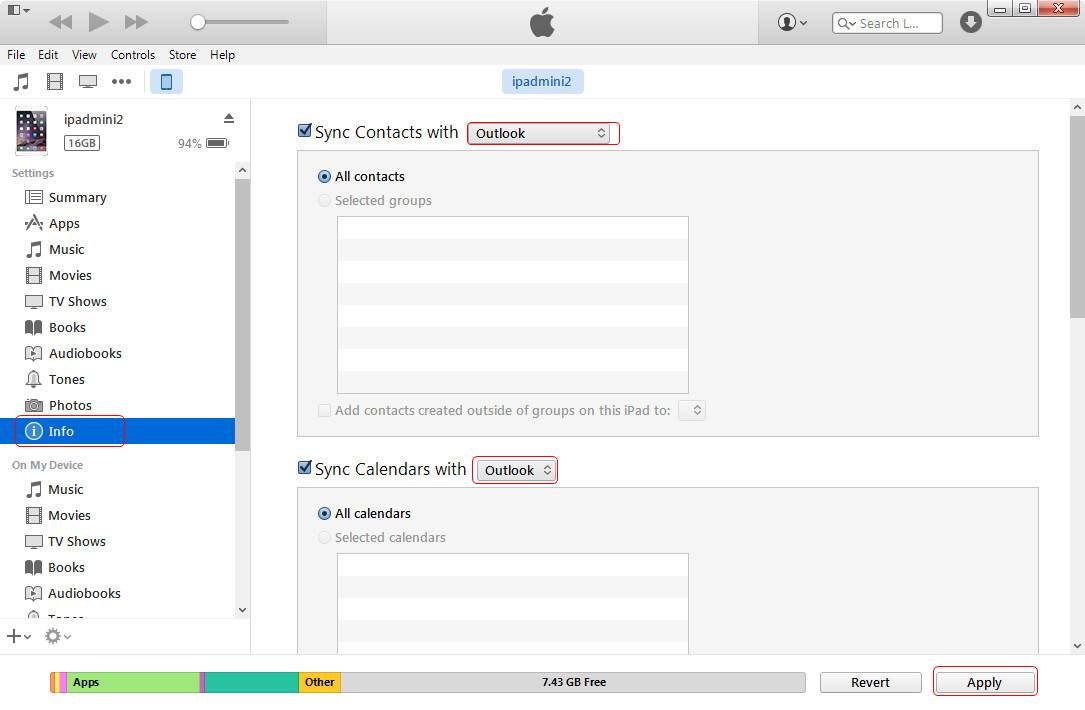Open the Store menu

coord(183,55)
